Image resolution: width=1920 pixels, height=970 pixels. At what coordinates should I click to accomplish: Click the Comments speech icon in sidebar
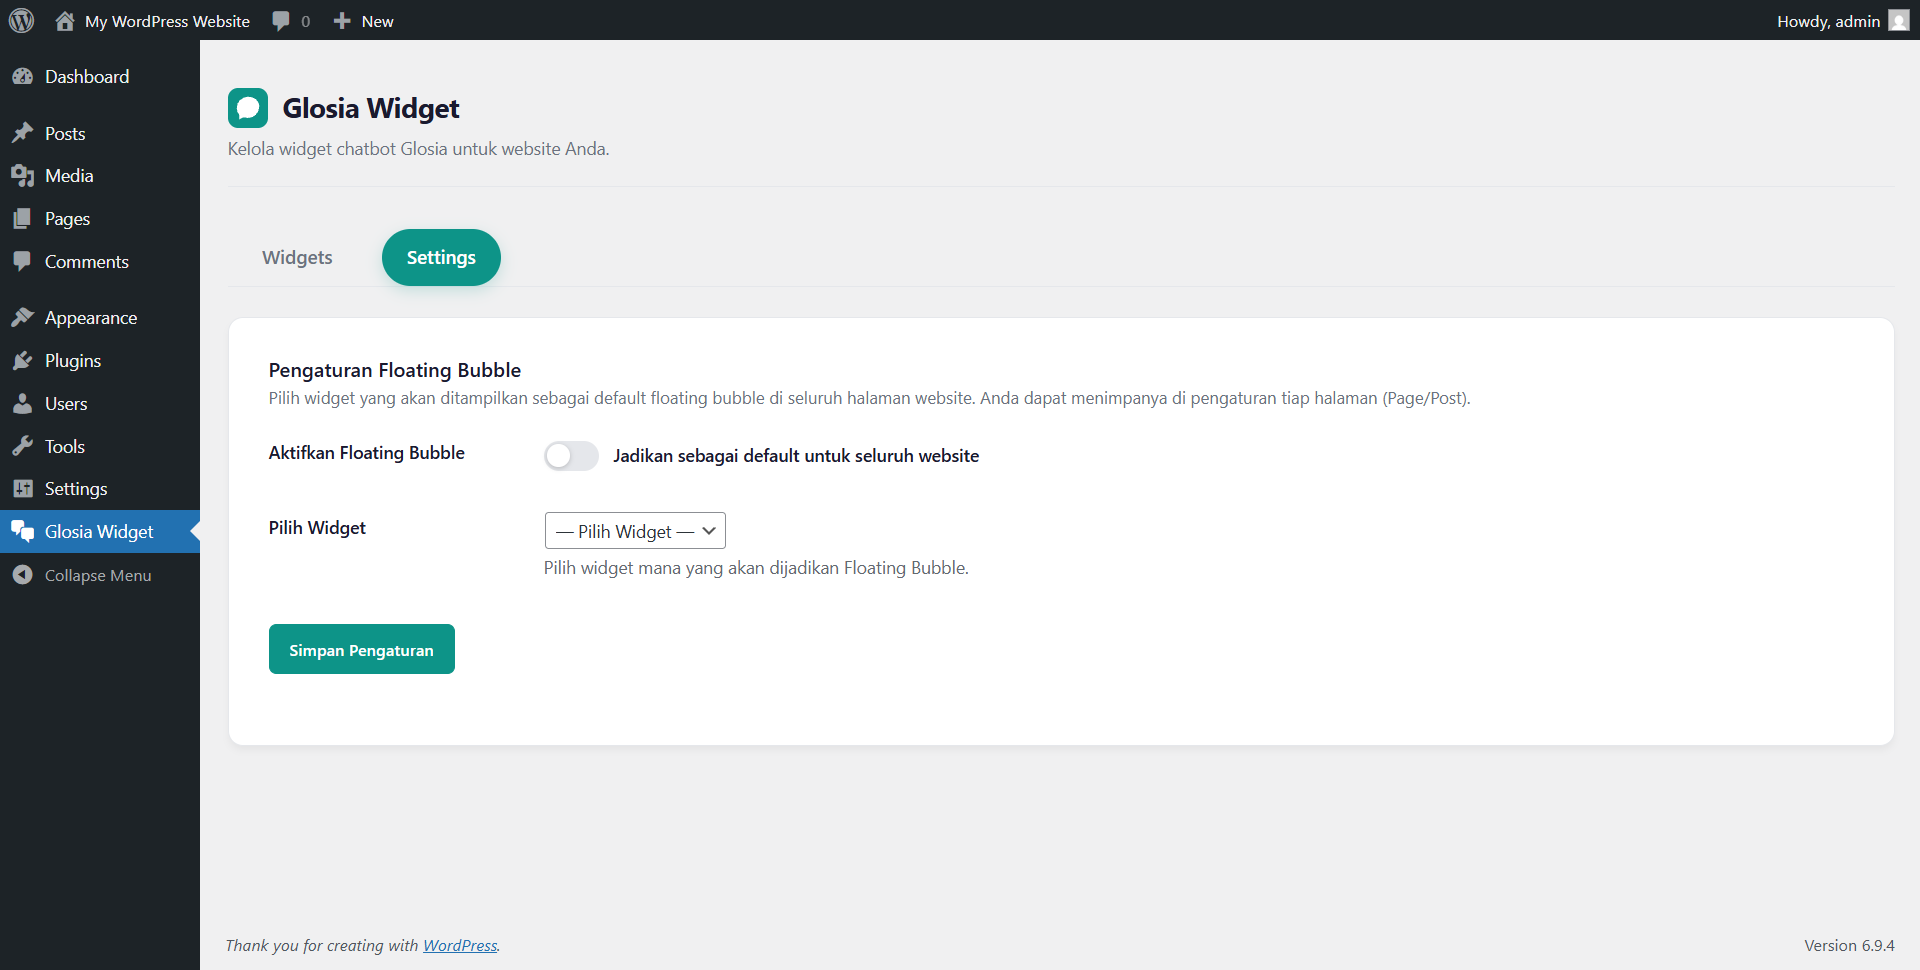tap(23, 262)
